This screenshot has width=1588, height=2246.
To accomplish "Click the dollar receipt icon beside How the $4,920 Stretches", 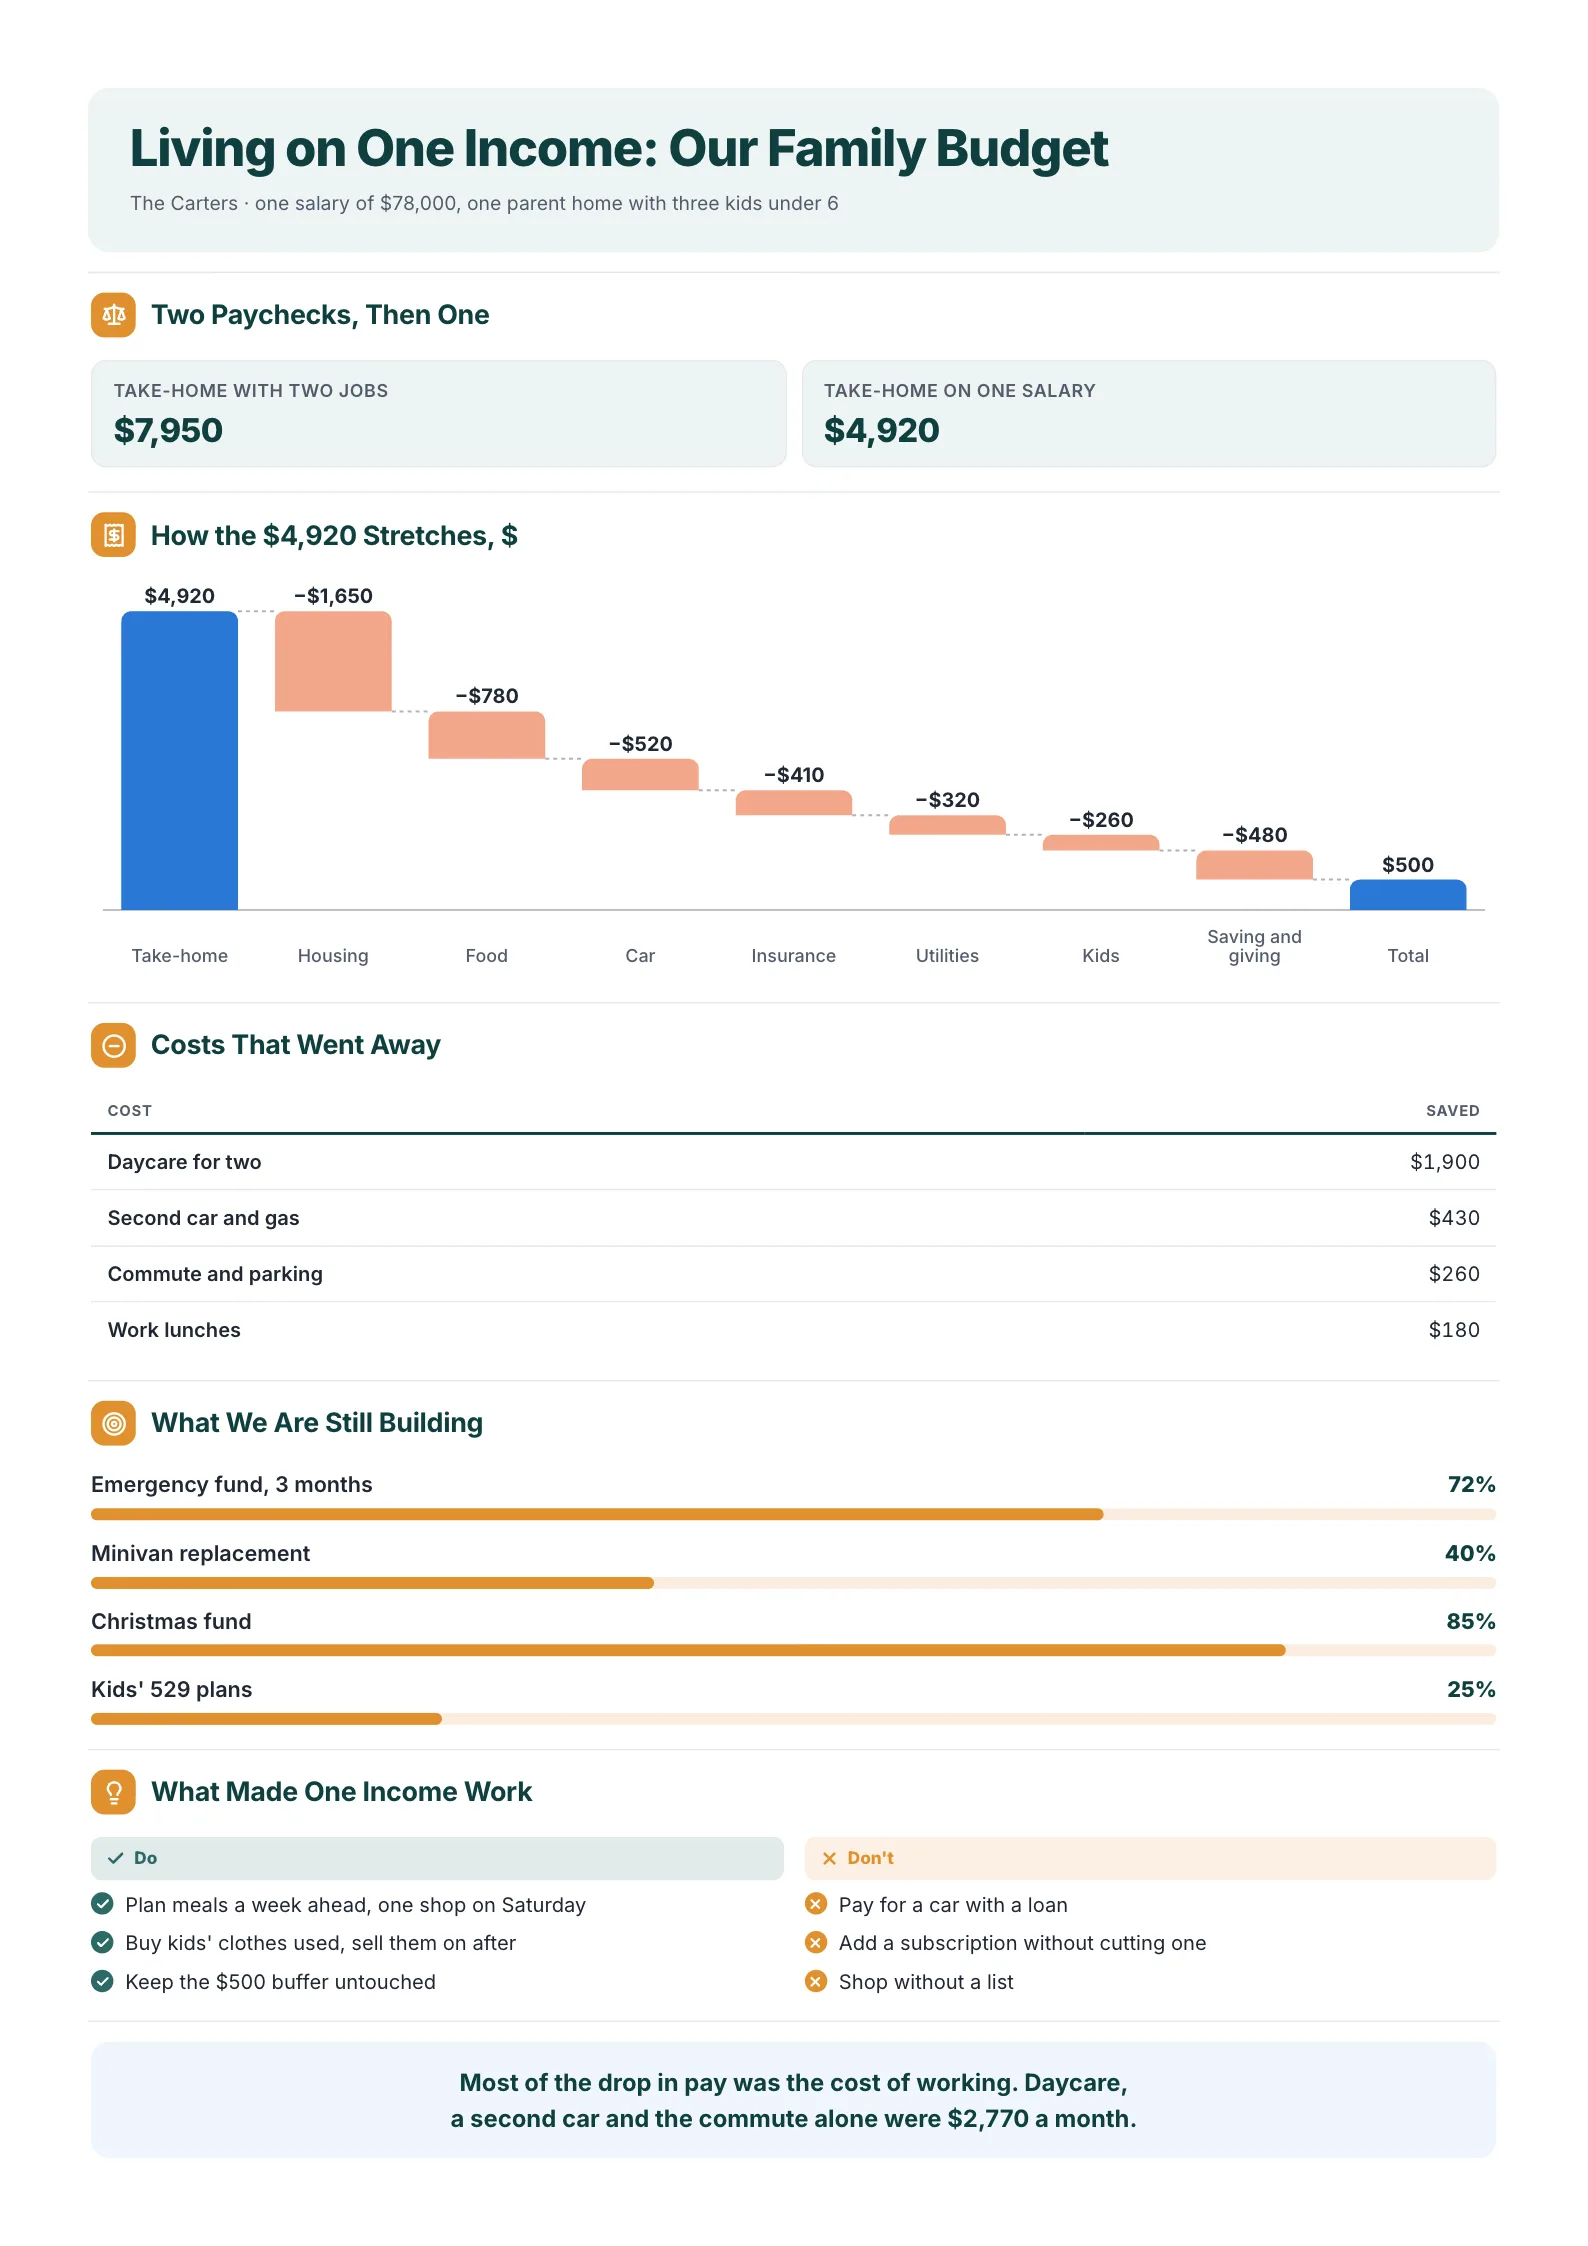I will coord(113,535).
